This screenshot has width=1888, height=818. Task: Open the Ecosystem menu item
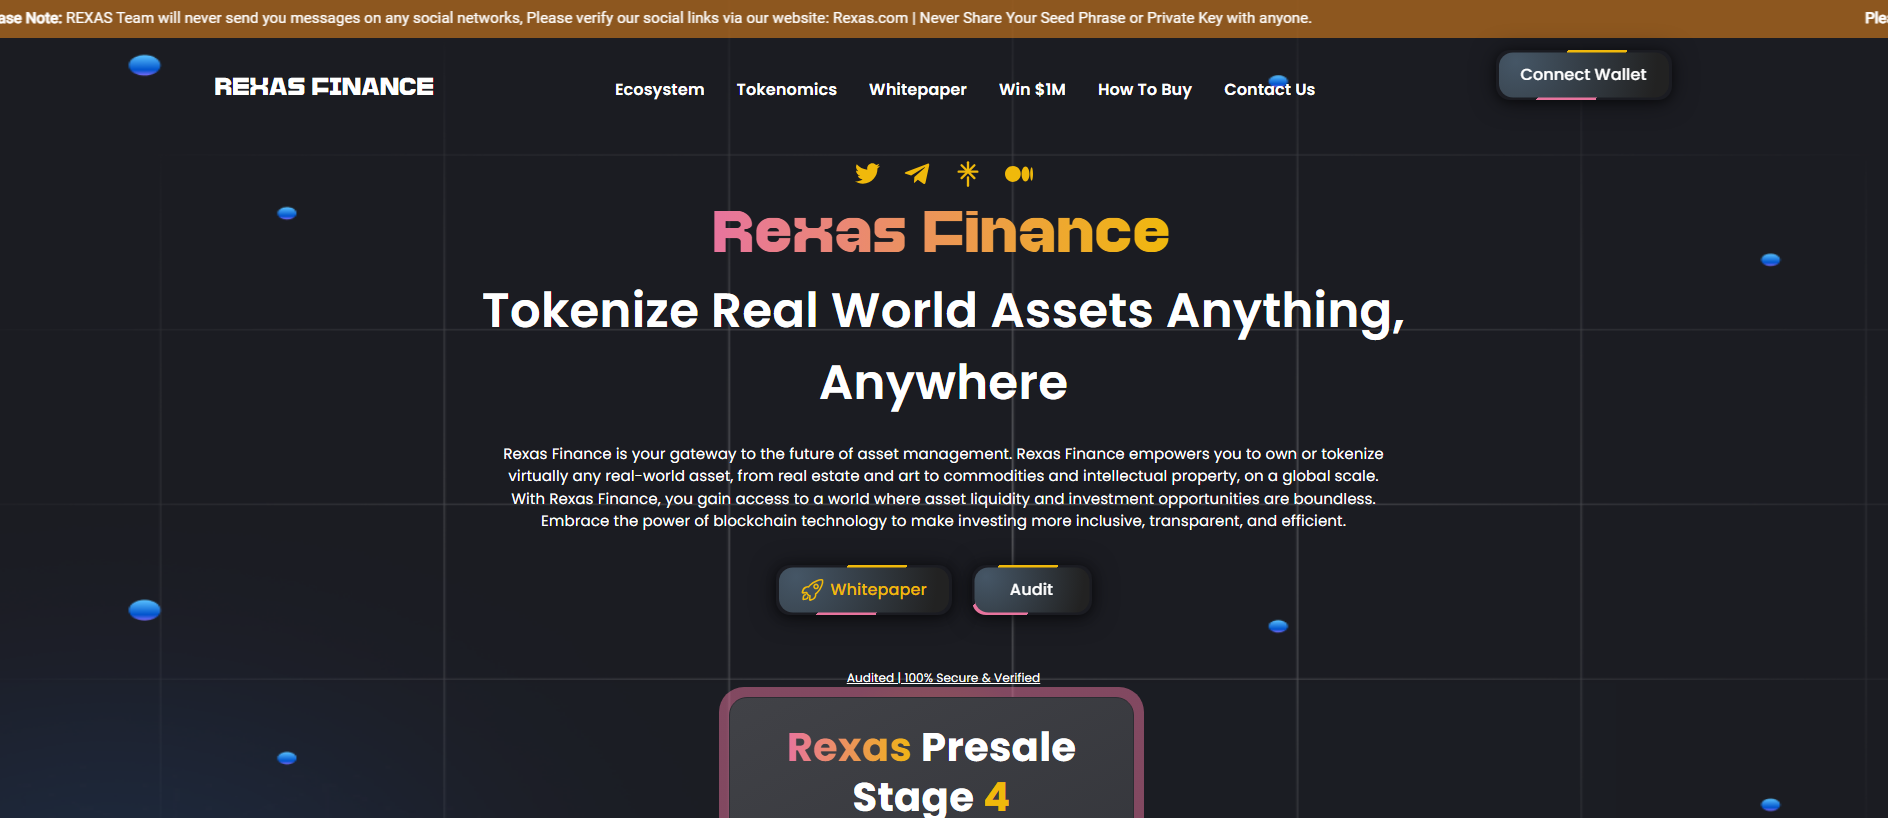point(659,89)
